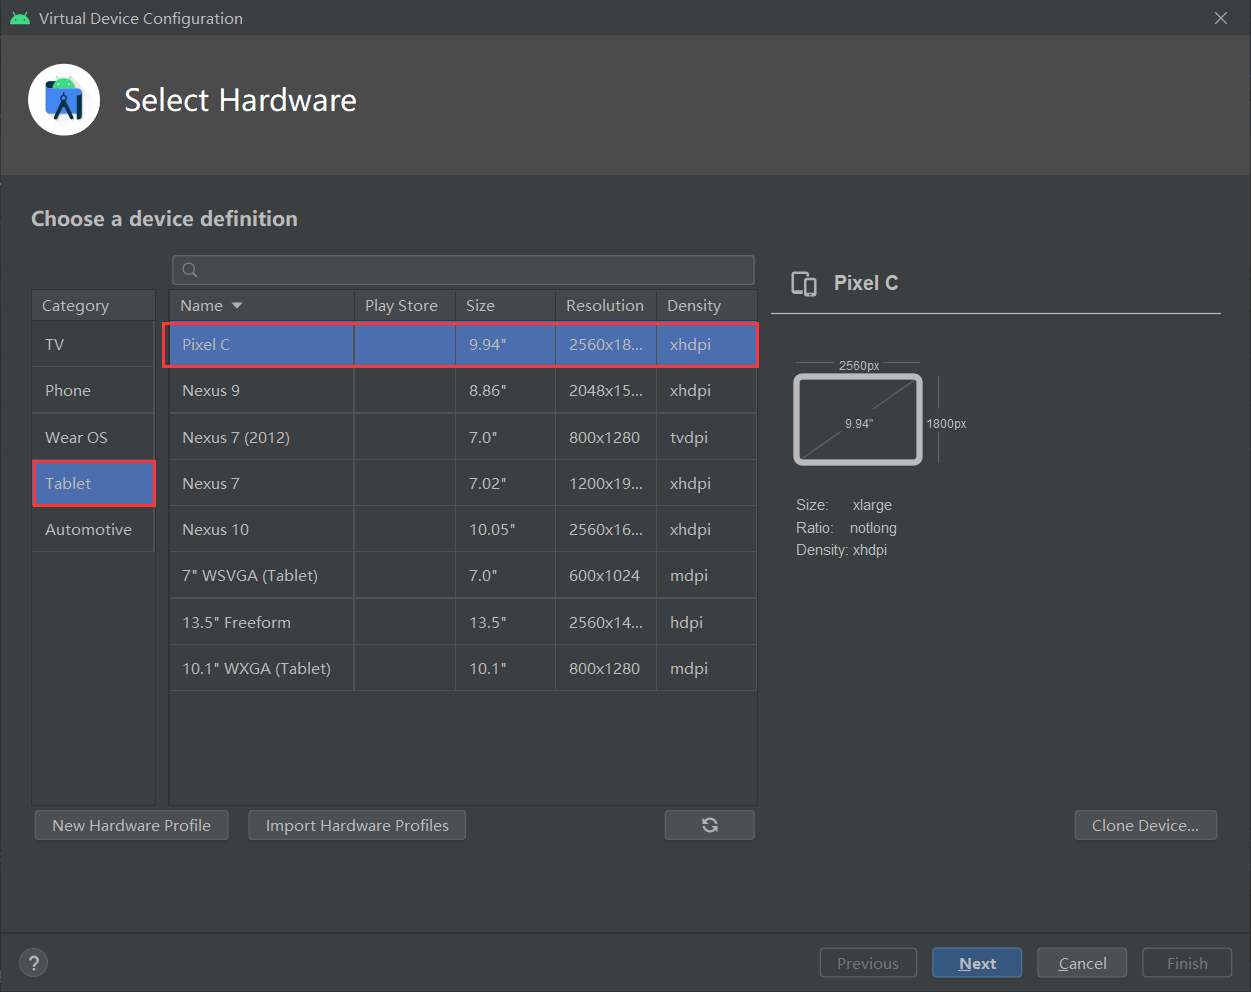Click Import Hardware Profiles button
This screenshot has height=992, width=1251.
357,825
